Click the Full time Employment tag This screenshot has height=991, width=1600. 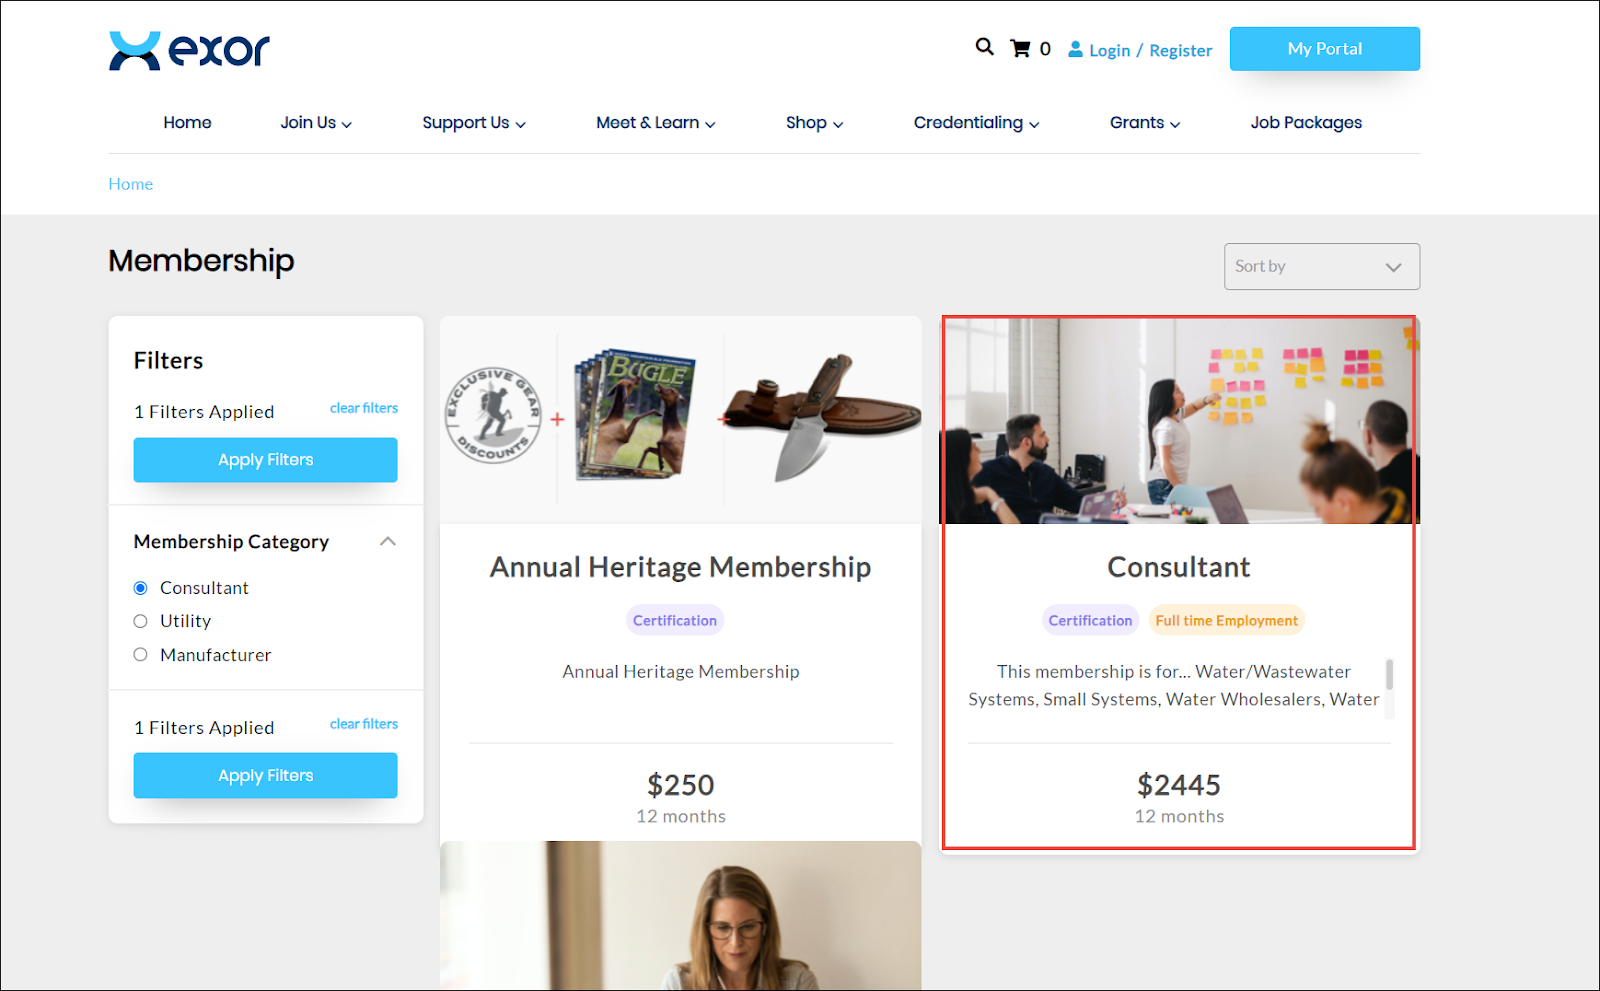point(1226,621)
